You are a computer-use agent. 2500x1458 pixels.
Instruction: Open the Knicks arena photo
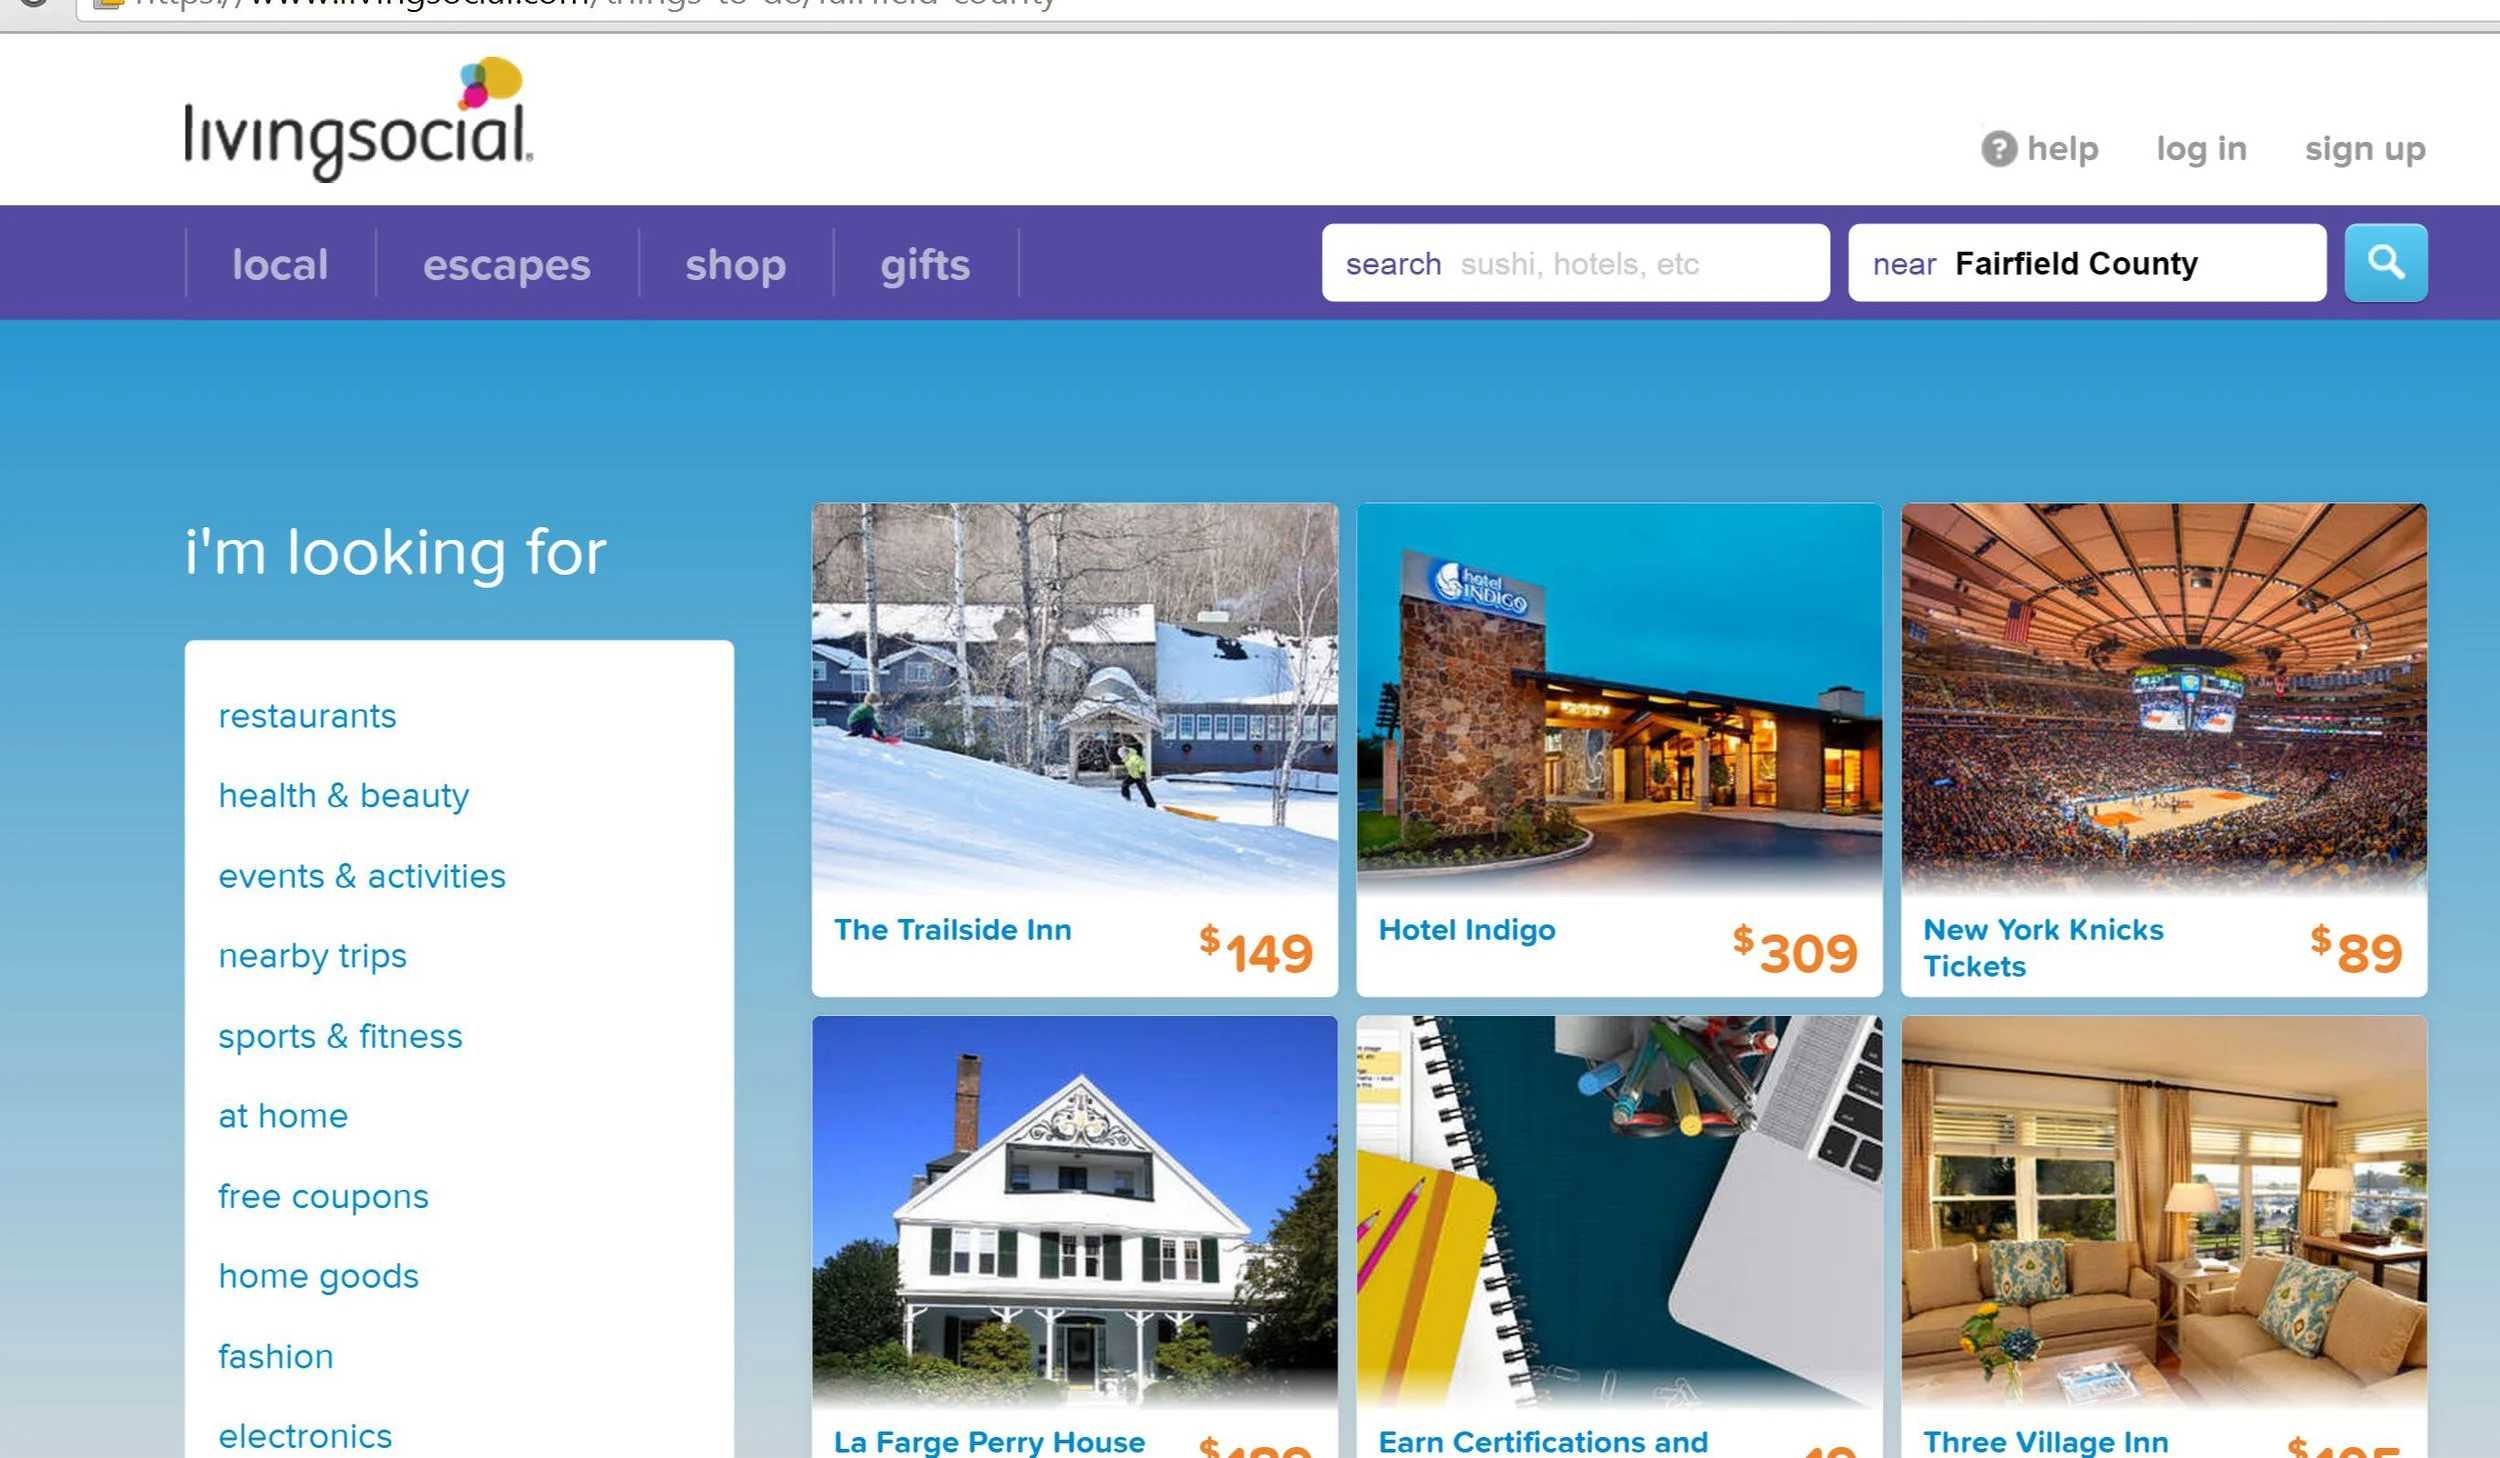2164,698
